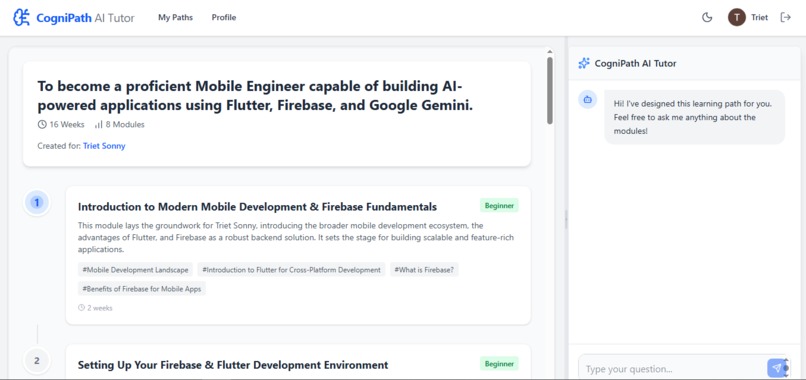The image size is (806, 380).
Task: Click the logout arrow icon
Action: [x=785, y=17]
